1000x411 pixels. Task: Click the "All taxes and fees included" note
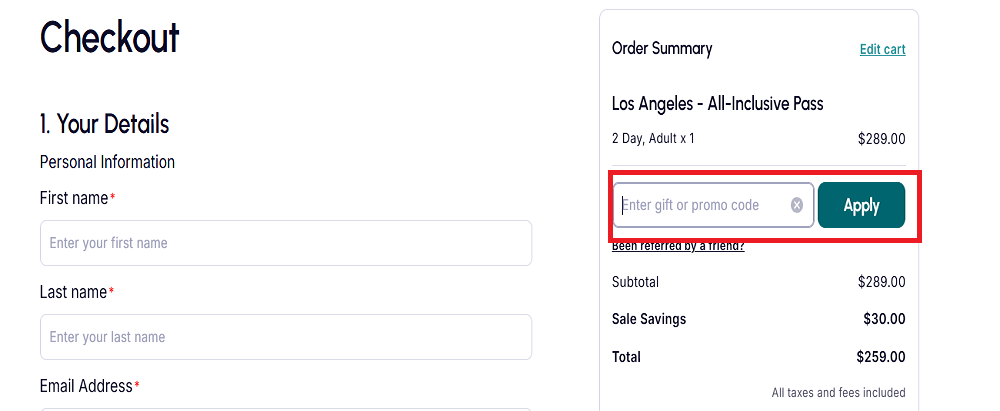pos(838,393)
